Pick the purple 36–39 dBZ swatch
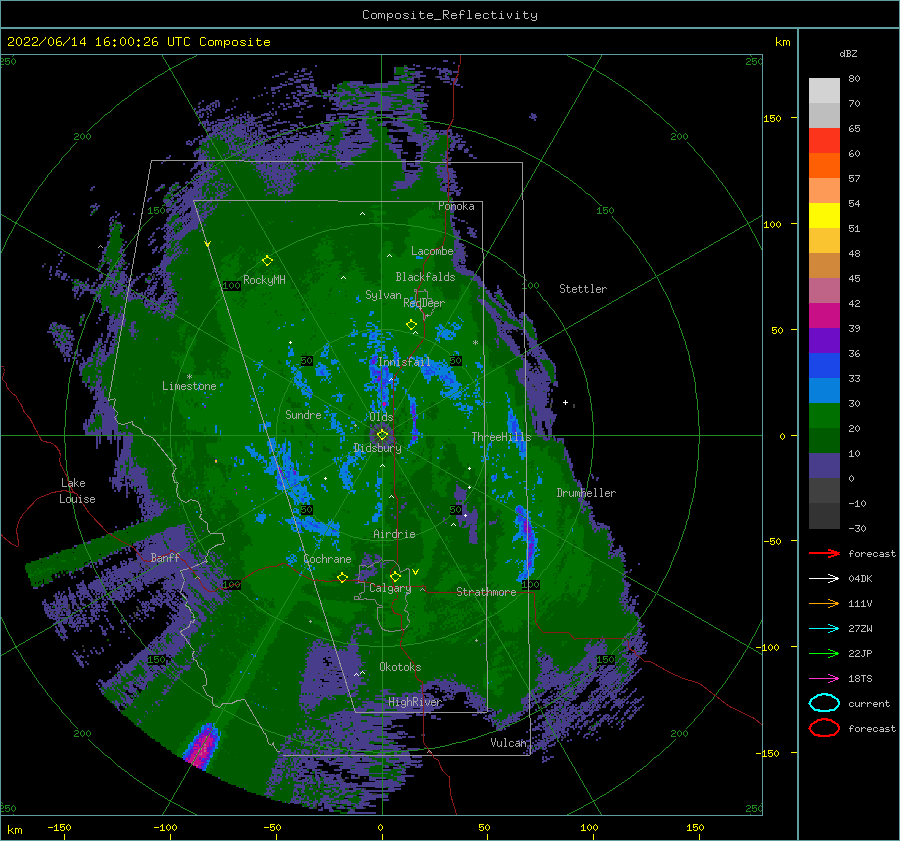 tap(824, 341)
